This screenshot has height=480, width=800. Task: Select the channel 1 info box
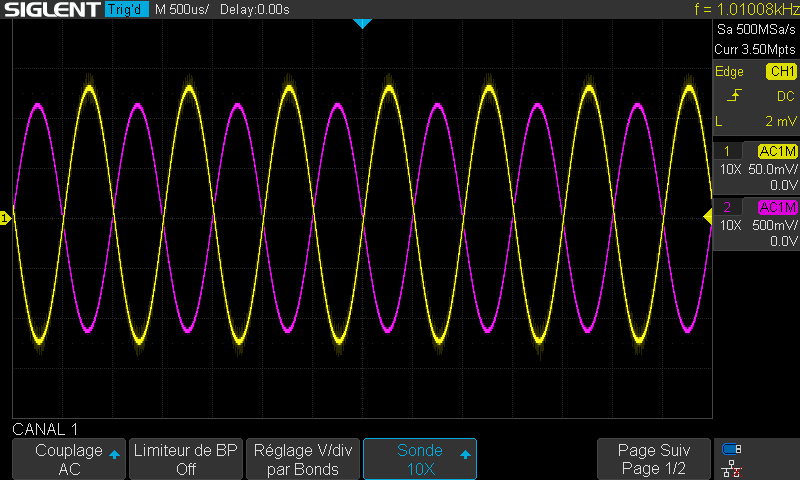(x=755, y=168)
